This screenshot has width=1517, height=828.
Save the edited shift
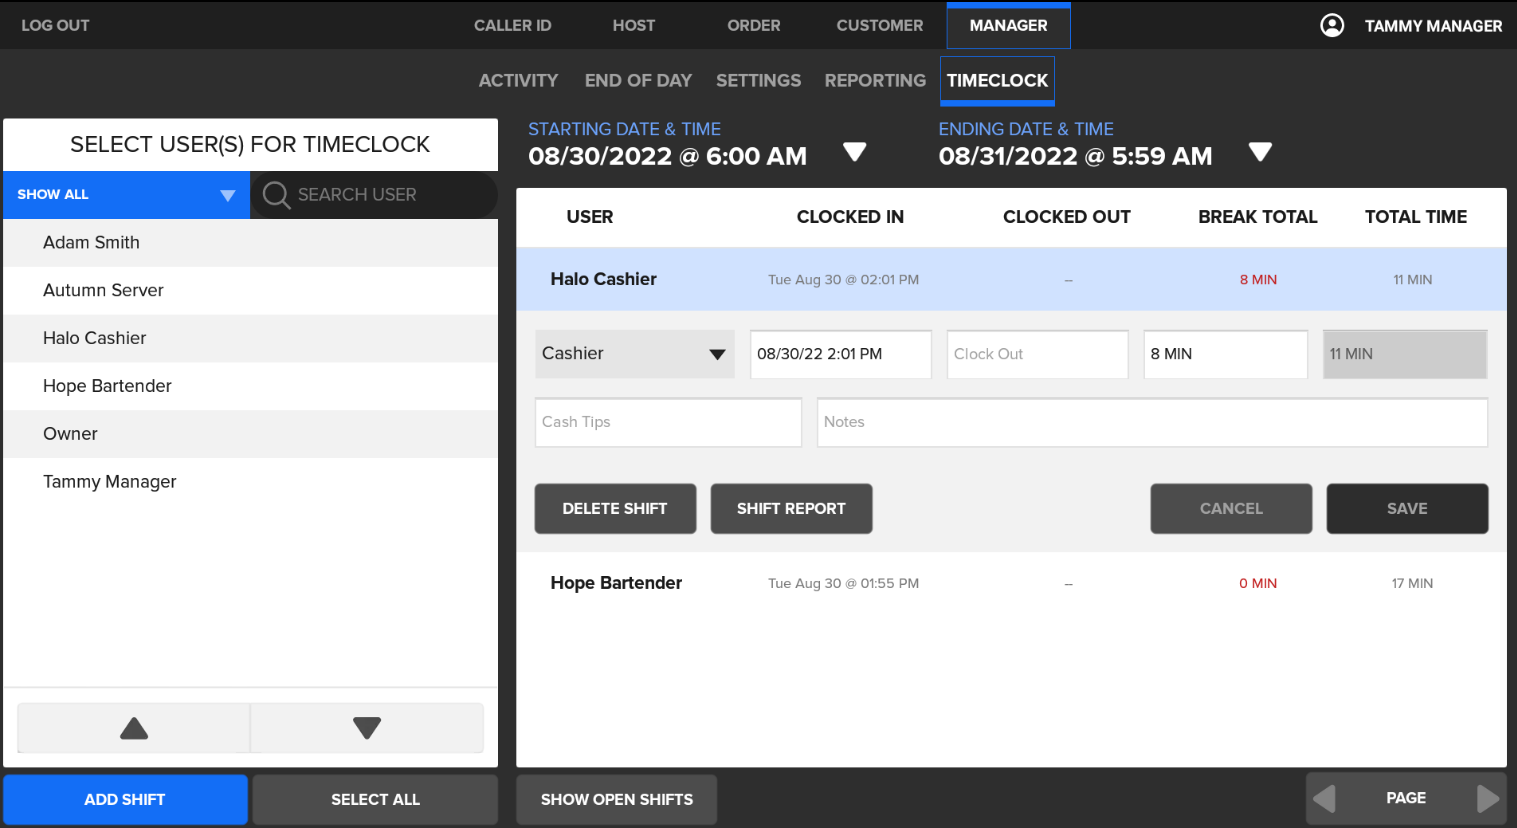click(x=1407, y=508)
